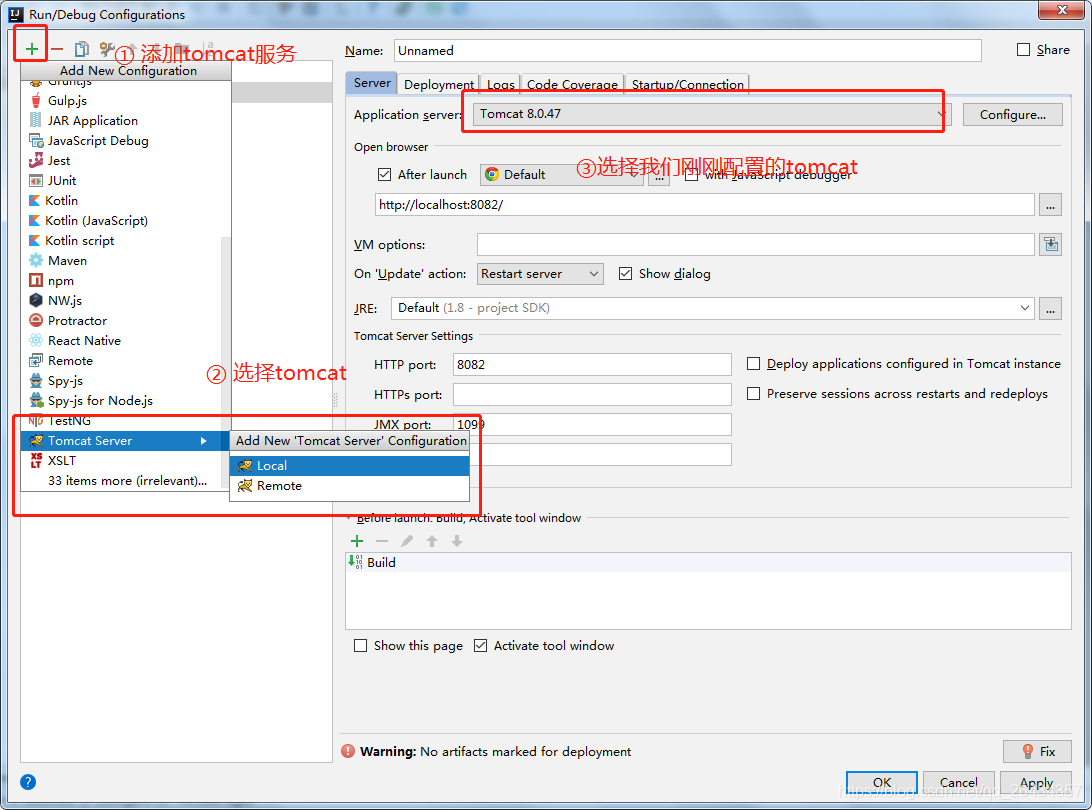Choose Remote Tomcat Server configuration
This screenshot has height=810, width=1092.
pyautogui.click(x=350, y=486)
